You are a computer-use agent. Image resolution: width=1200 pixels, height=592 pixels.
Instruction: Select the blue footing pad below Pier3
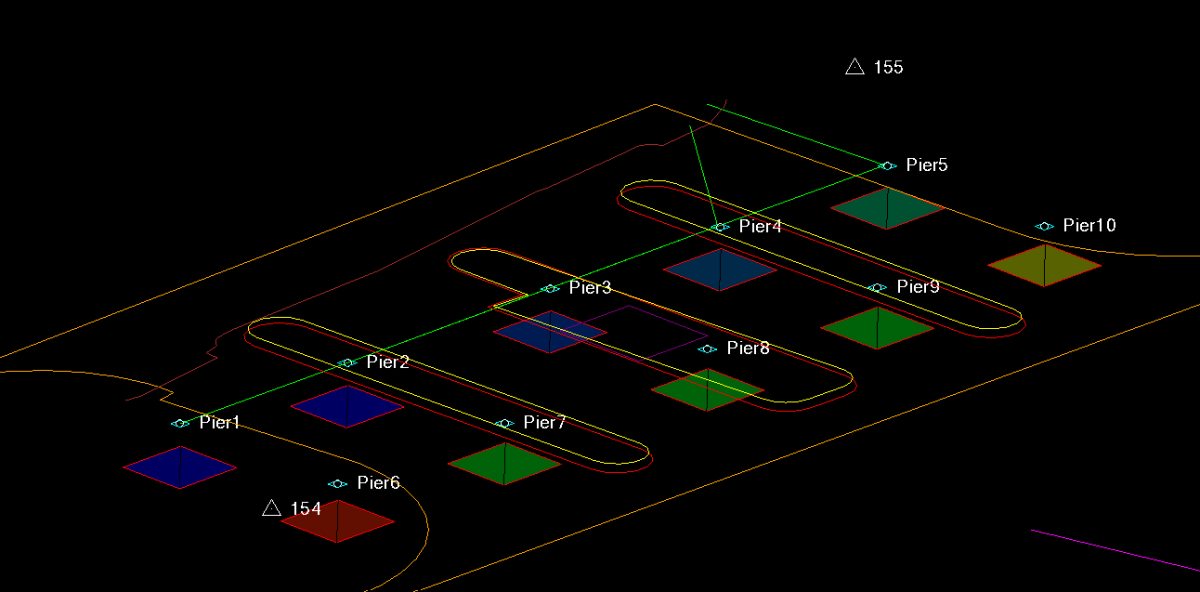coord(550,332)
